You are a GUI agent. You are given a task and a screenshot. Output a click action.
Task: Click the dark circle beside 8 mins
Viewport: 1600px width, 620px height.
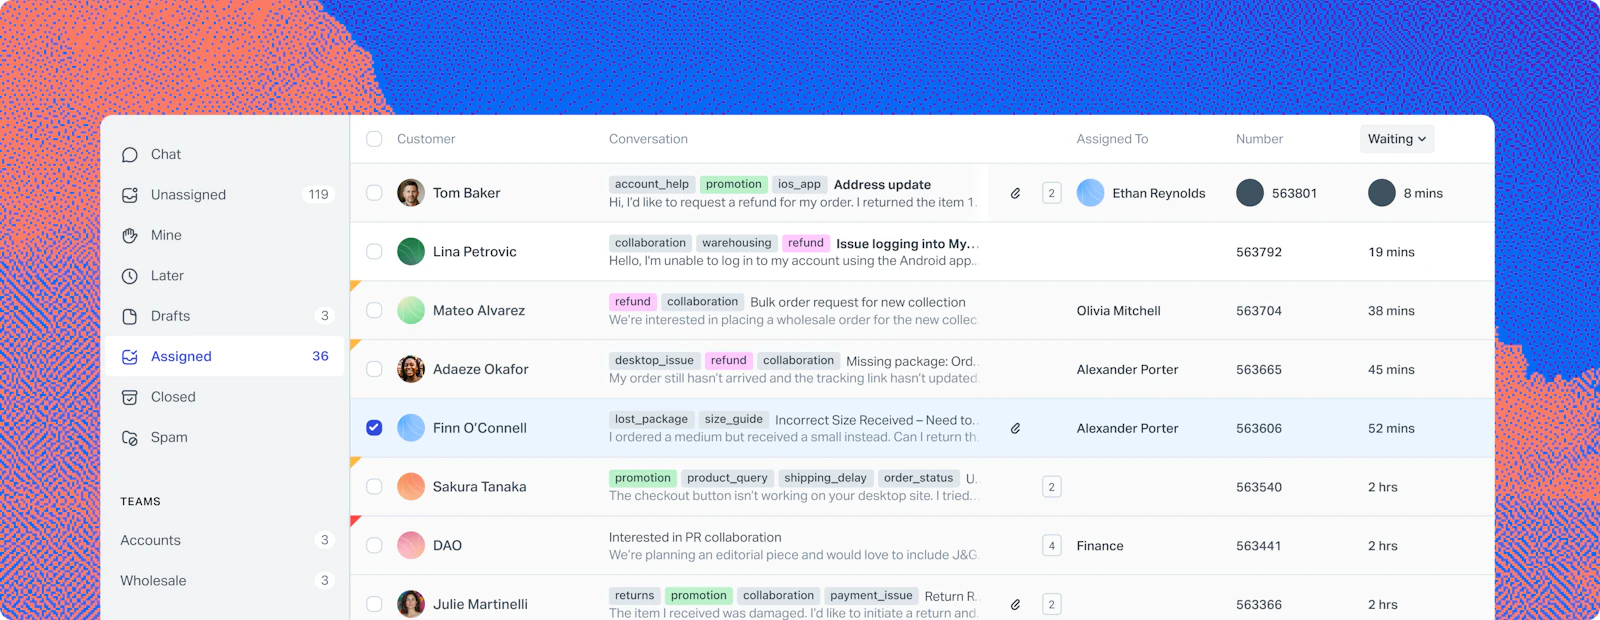click(x=1382, y=193)
